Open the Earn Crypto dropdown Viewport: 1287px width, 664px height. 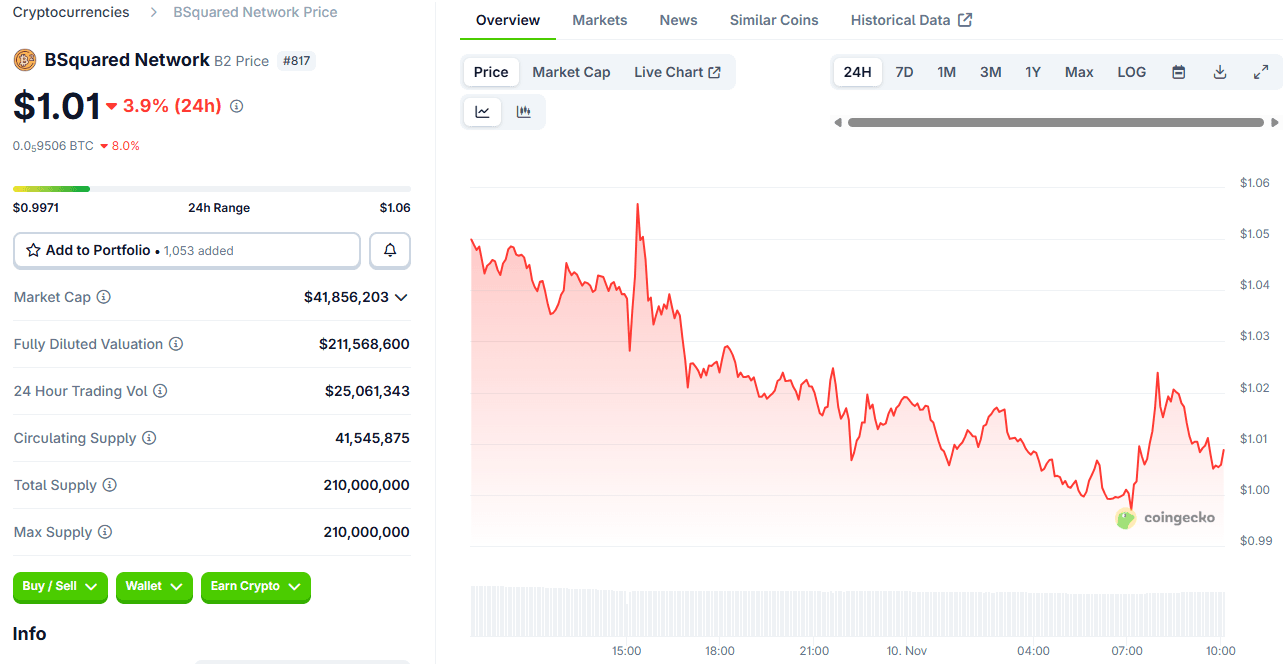tap(255, 587)
